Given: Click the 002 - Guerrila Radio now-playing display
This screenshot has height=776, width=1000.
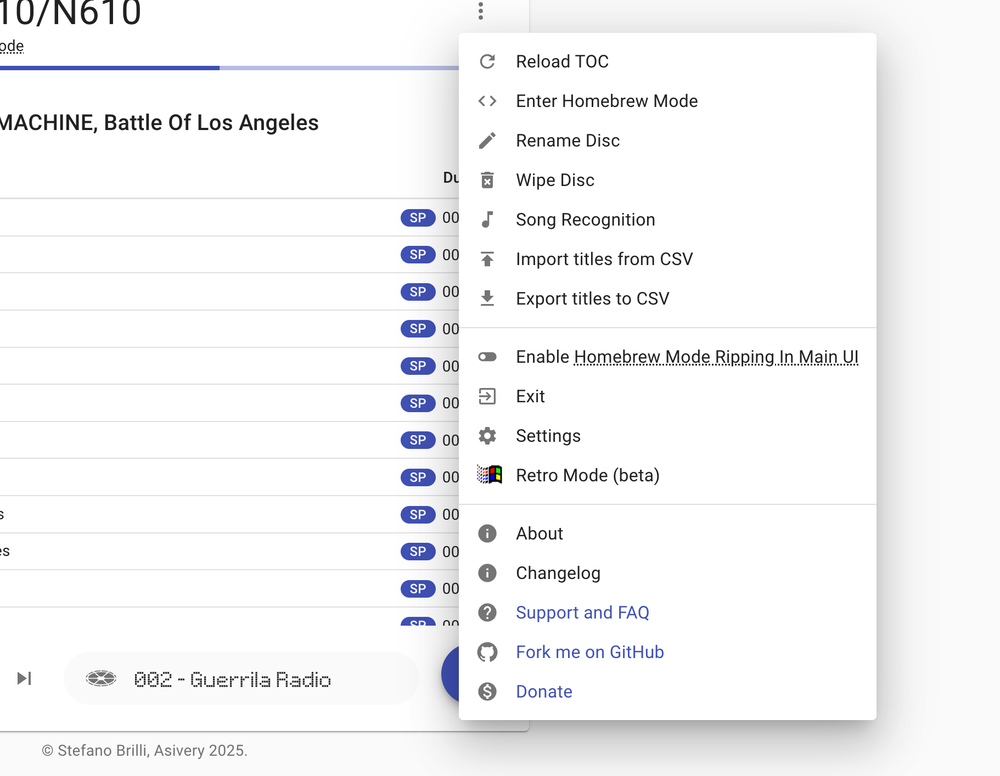Looking at the screenshot, I should click(x=242, y=679).
